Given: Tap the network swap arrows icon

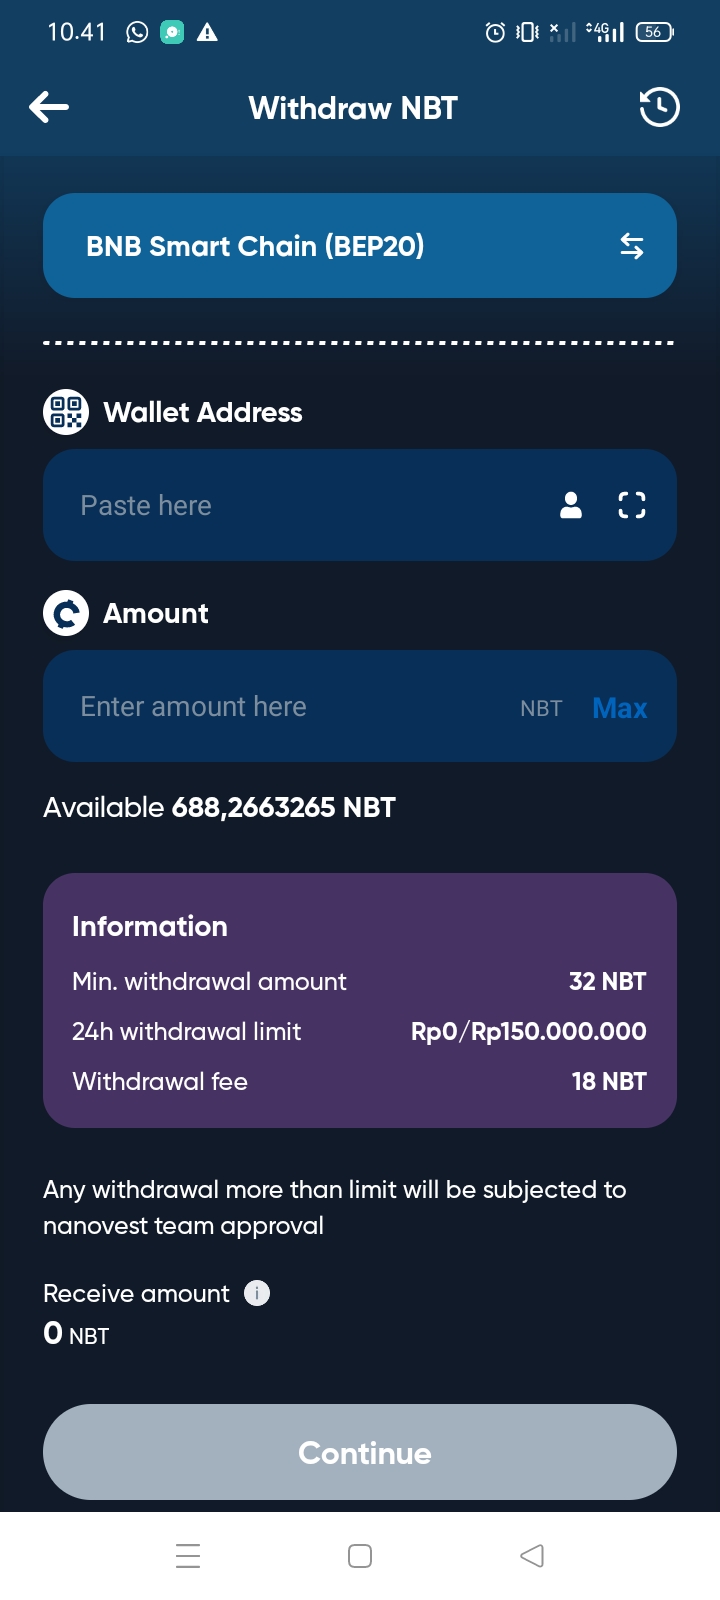Looking at the screenshot, I should tap(632, 246).
